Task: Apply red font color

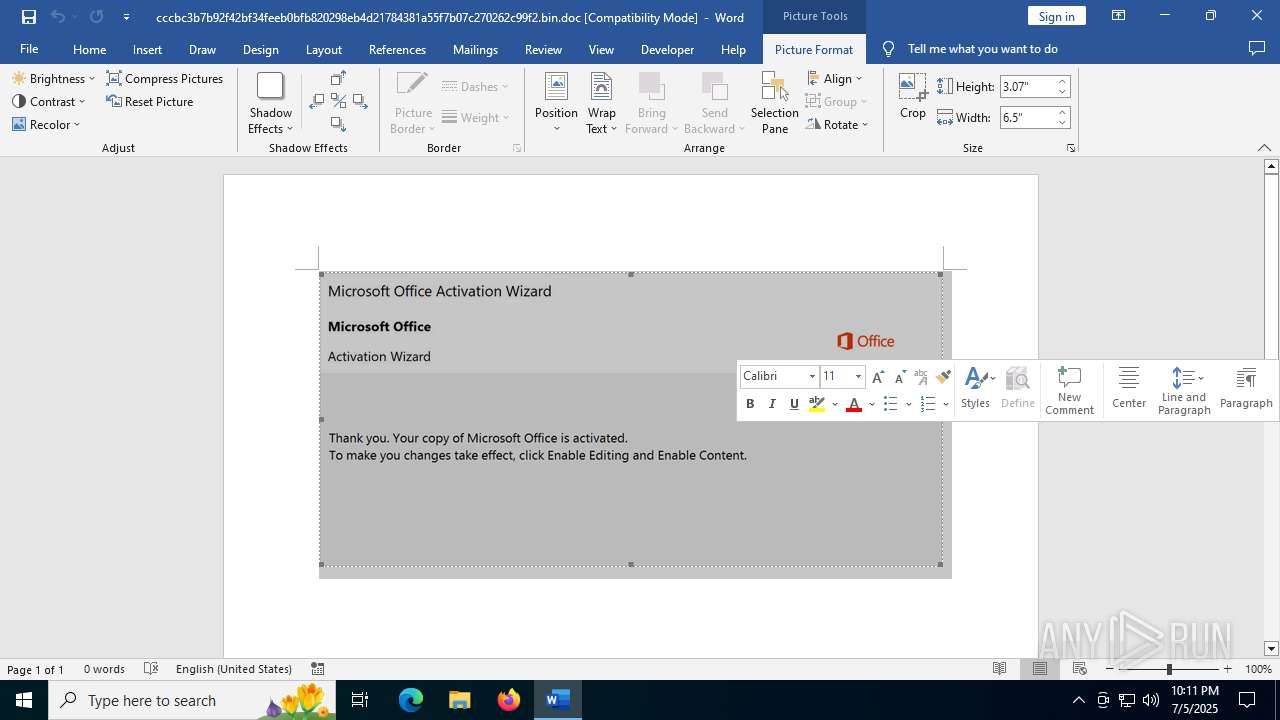Action: (x=854, y=404)
